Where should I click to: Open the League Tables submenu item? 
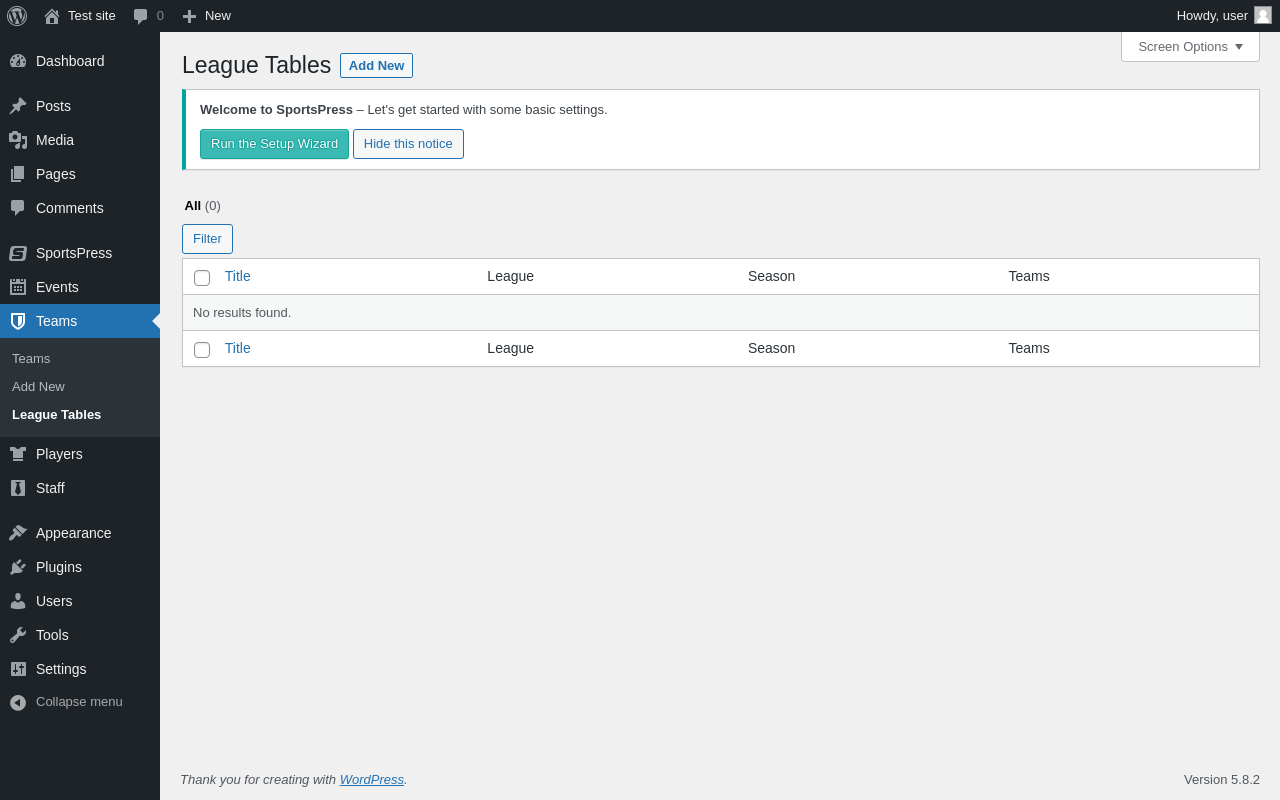pos(56,414)
